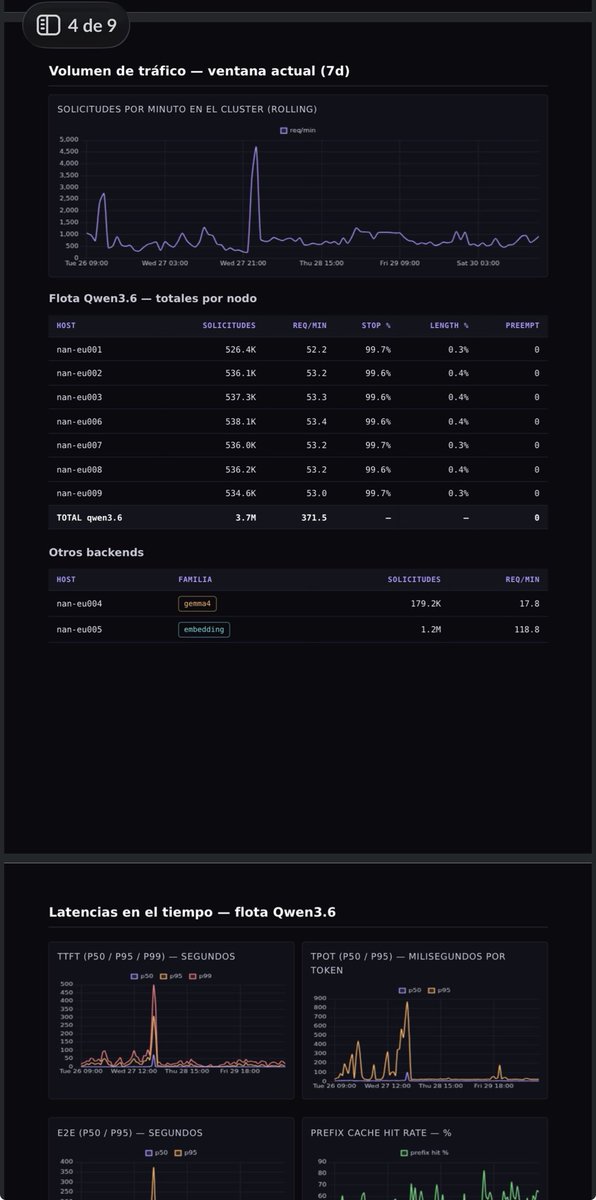Open the page indicator '4 de 9'

(x=76, y=26)
